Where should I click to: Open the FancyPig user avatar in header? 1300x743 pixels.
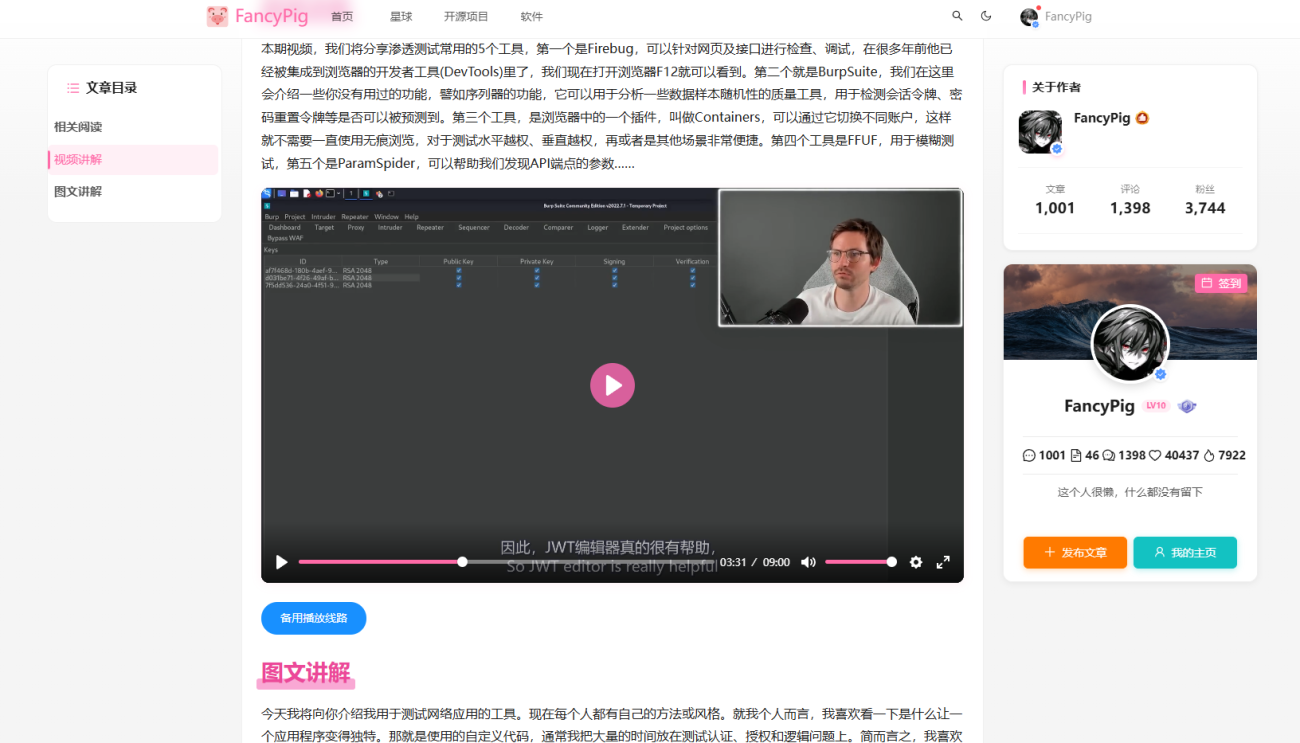pyautogui.click(x=1029, y=17)
